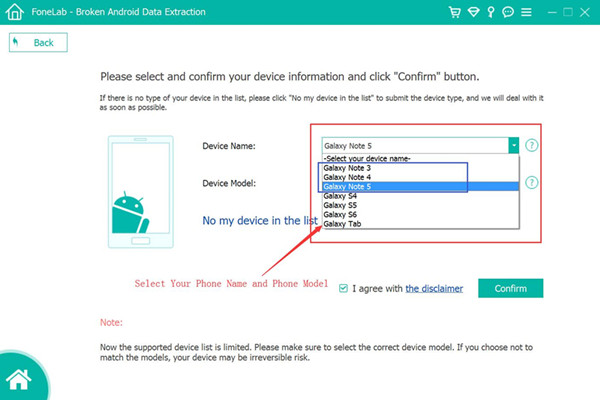Choose highlighted Galaxy Note 5 option

tap(420, 187)
